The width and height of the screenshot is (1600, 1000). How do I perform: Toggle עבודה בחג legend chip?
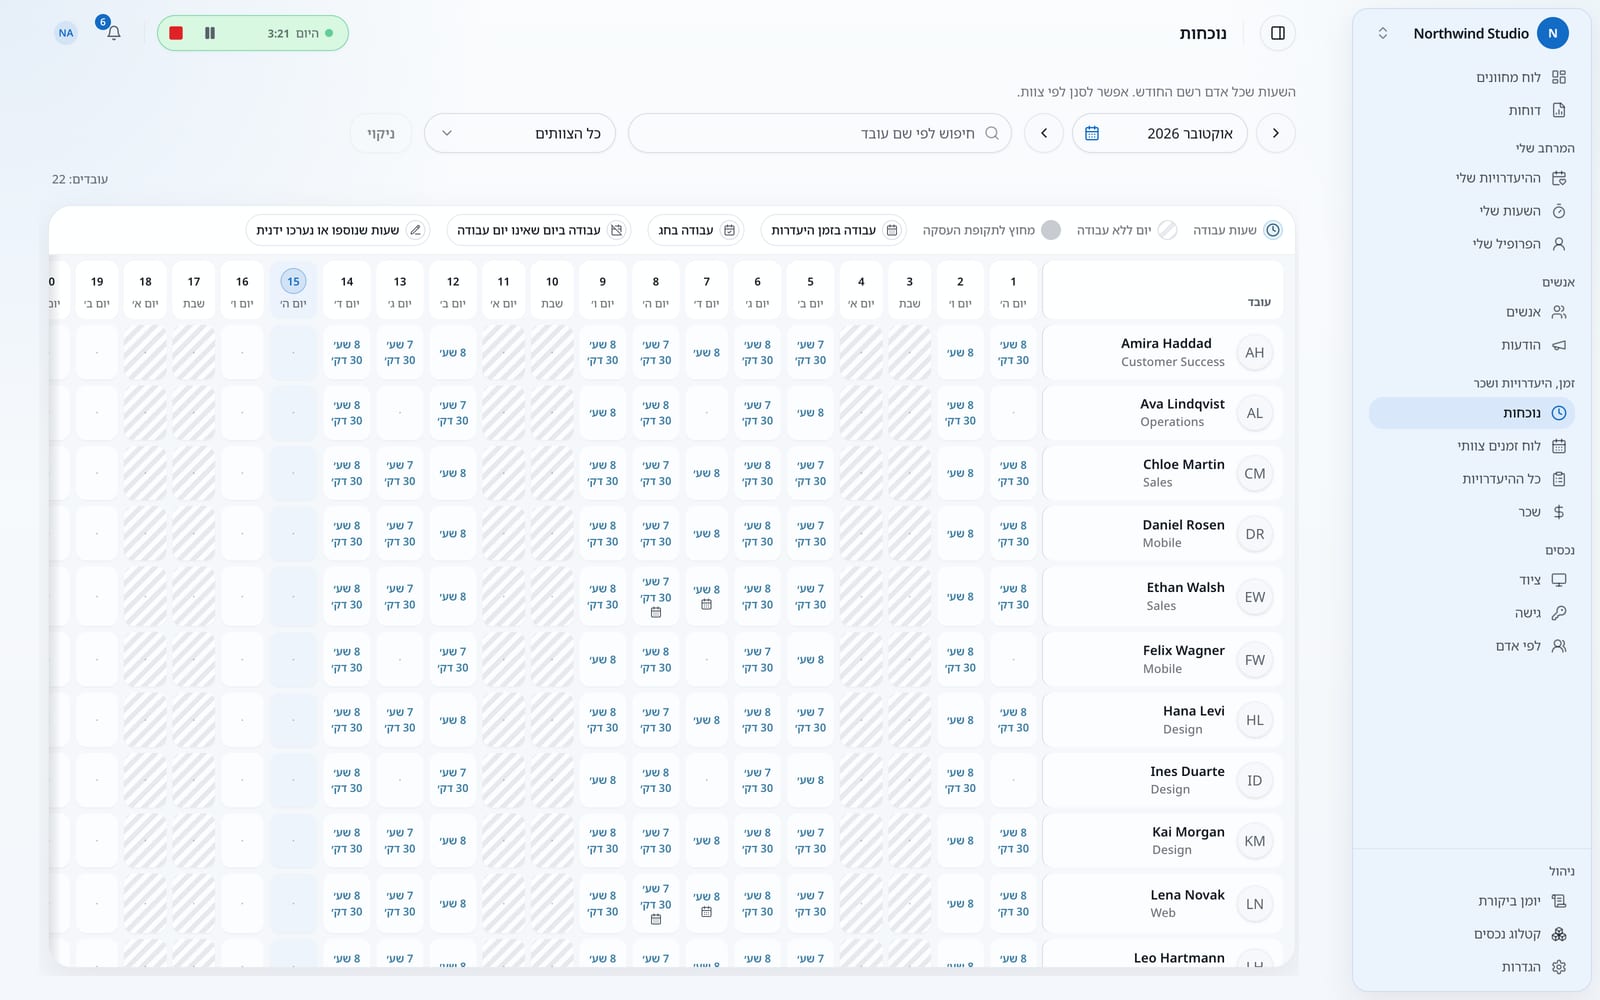(x=697, y=230)
